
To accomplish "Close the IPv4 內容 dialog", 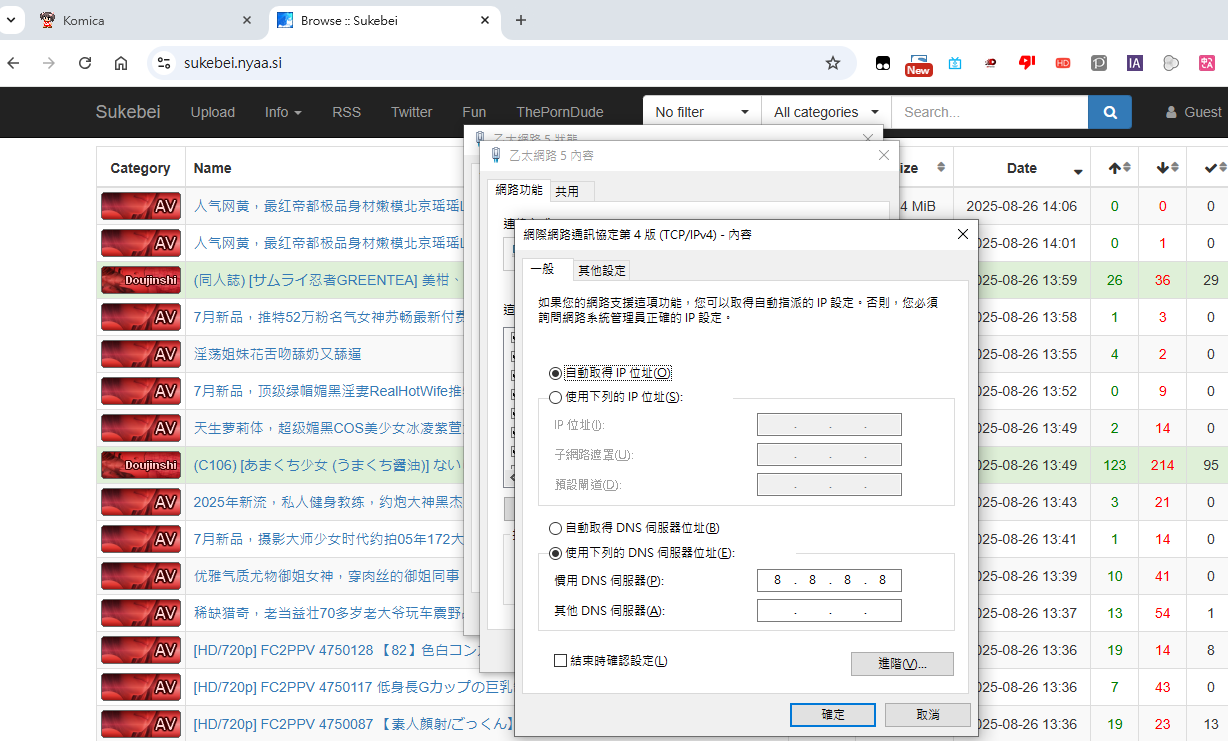I will coord(963,234).
